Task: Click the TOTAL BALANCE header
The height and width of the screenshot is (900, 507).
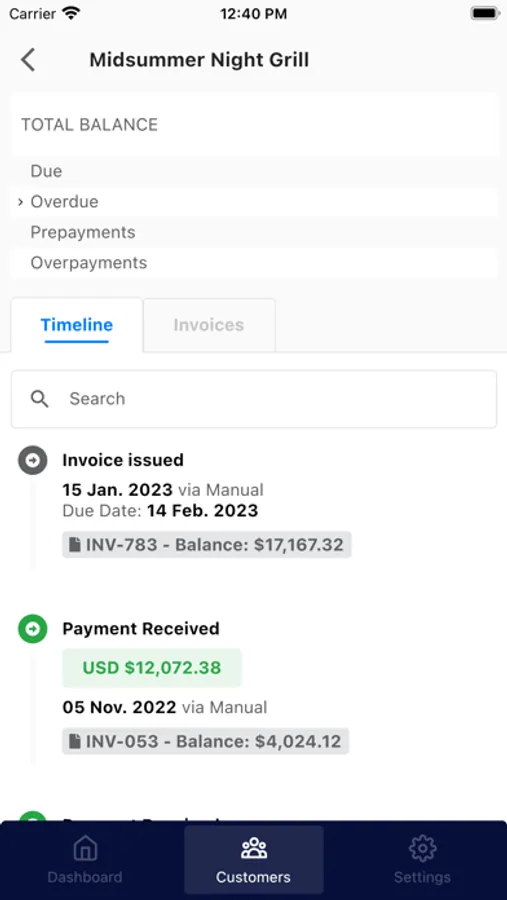Action: (90, 125)
